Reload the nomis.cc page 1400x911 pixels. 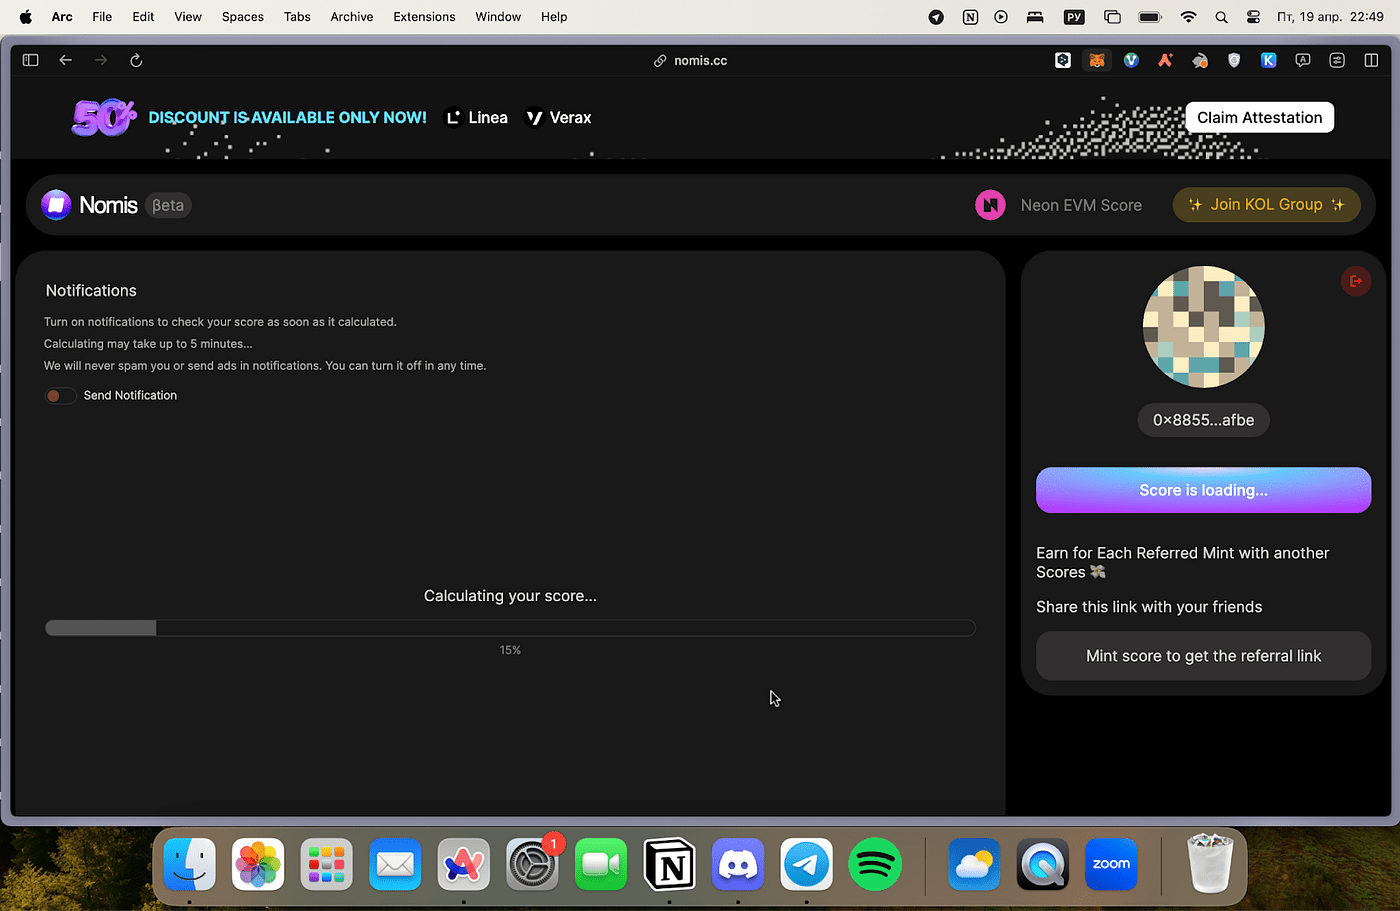pos(136,60)
